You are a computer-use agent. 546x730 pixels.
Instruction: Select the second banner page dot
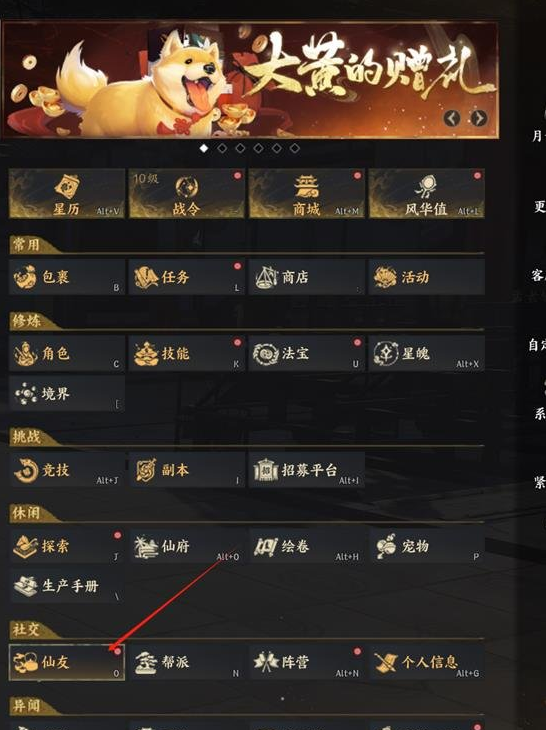coord(222,148)
